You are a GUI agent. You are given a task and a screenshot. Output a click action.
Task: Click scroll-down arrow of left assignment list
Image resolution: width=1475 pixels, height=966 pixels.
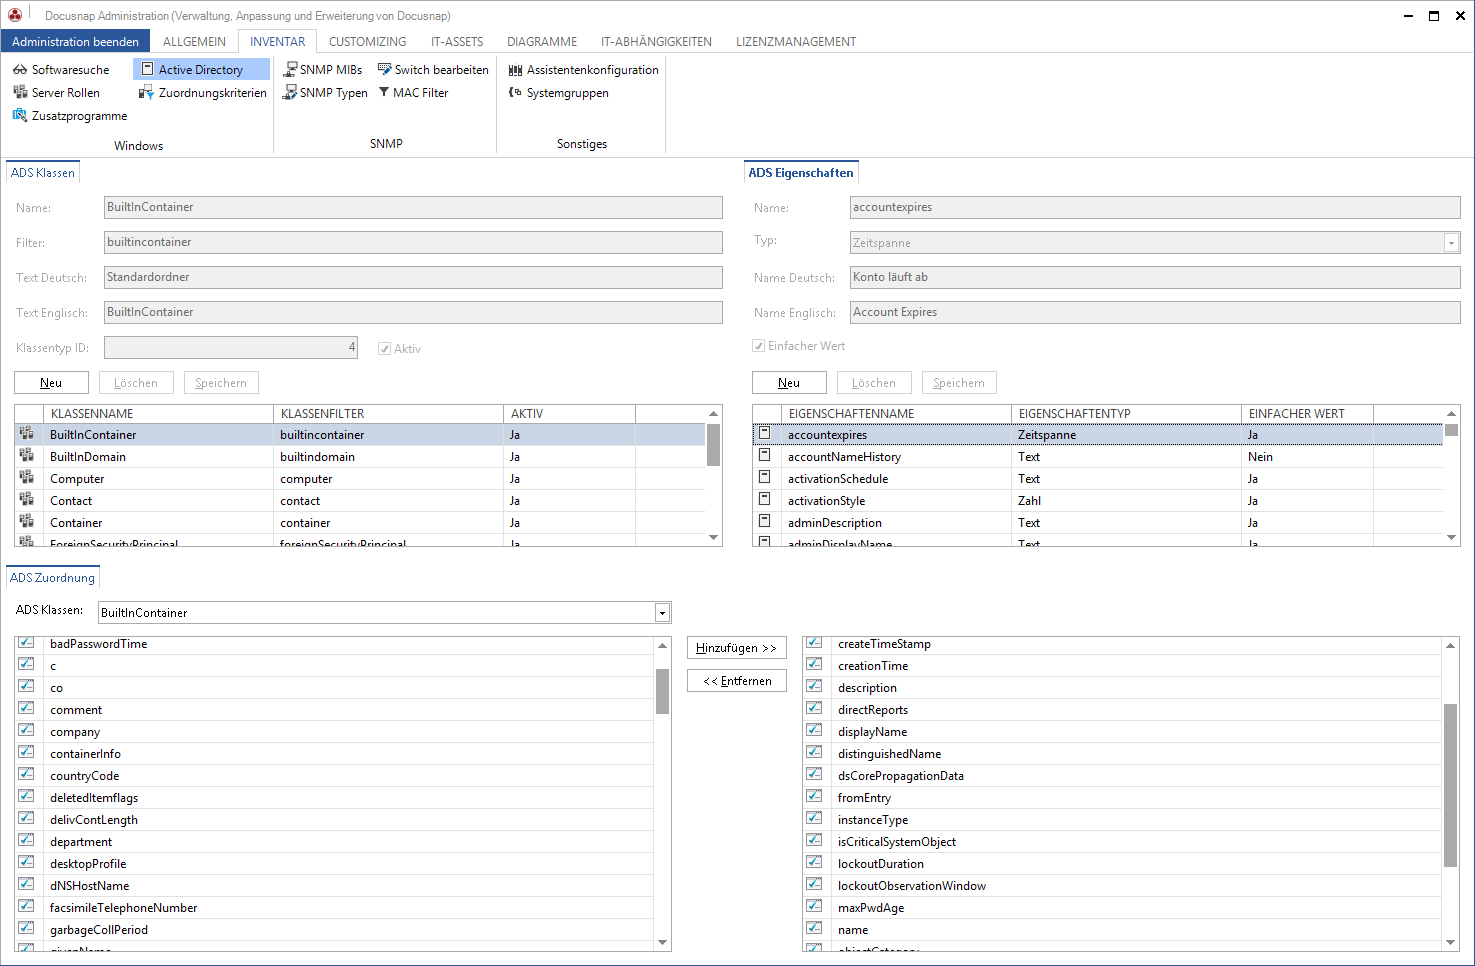point(662,943)
